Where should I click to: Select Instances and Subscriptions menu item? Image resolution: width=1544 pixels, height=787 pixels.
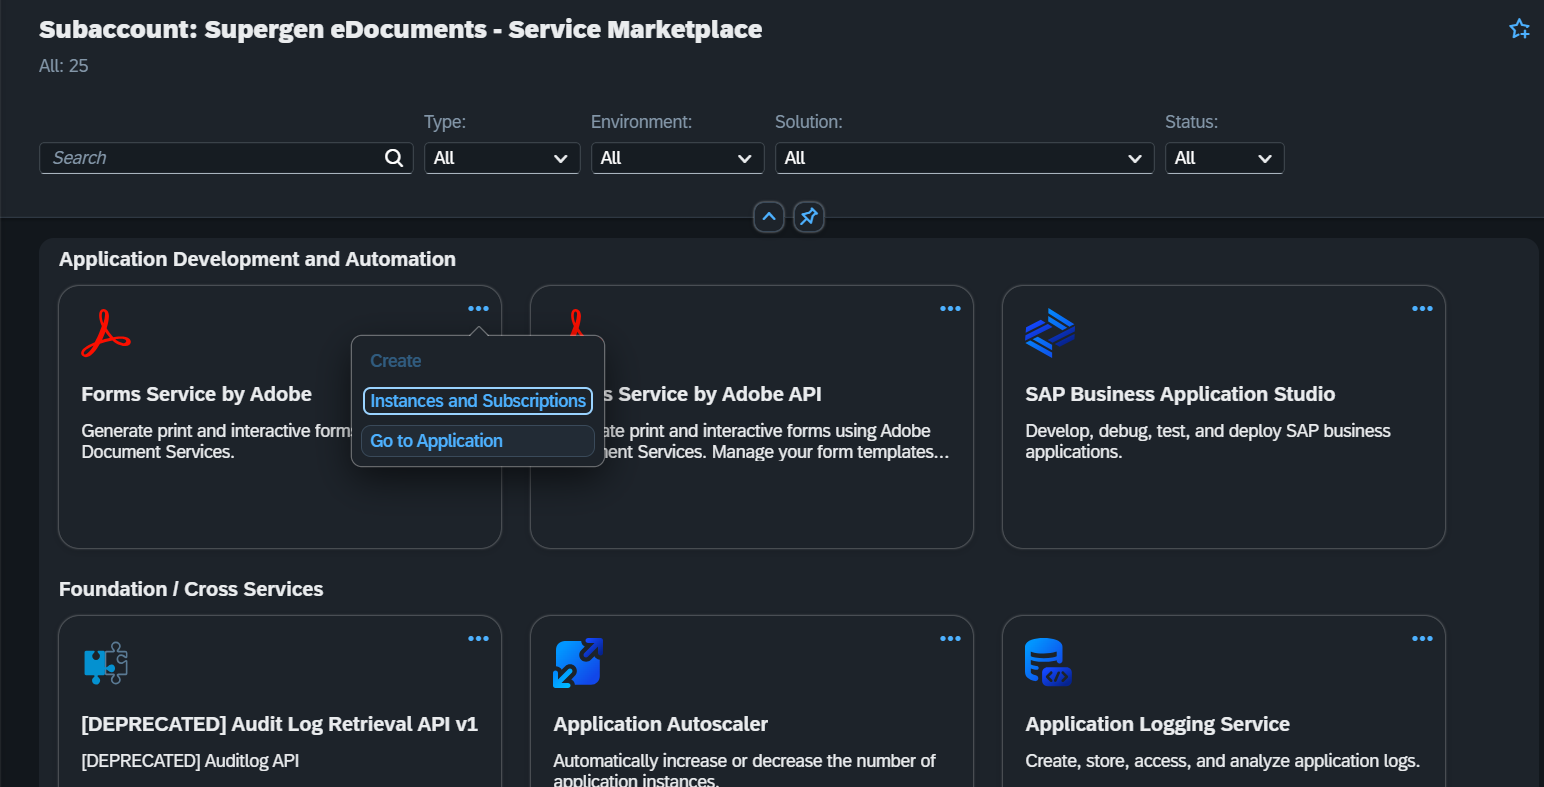tap(478, 401)
